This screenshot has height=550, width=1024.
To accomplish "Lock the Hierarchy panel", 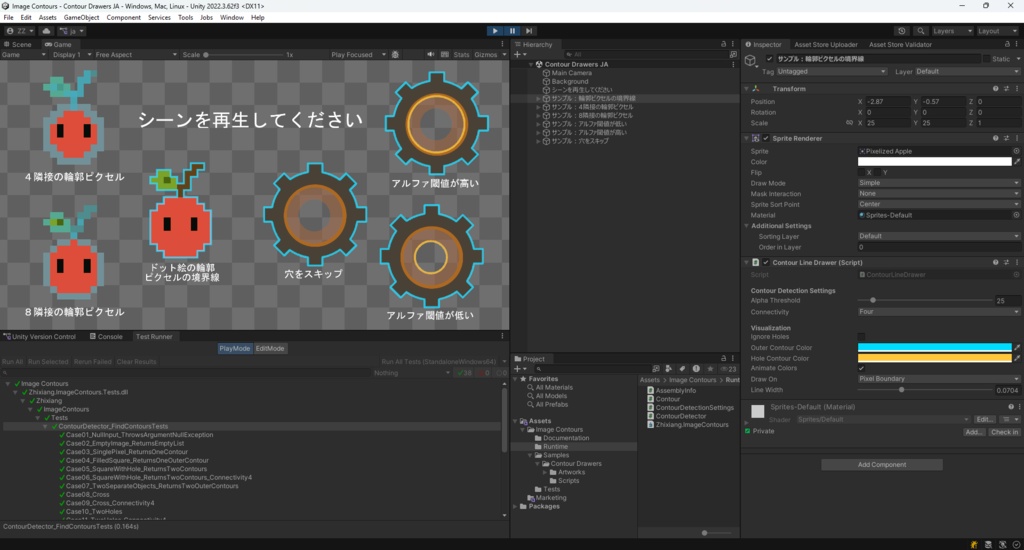I will [723, 44].
